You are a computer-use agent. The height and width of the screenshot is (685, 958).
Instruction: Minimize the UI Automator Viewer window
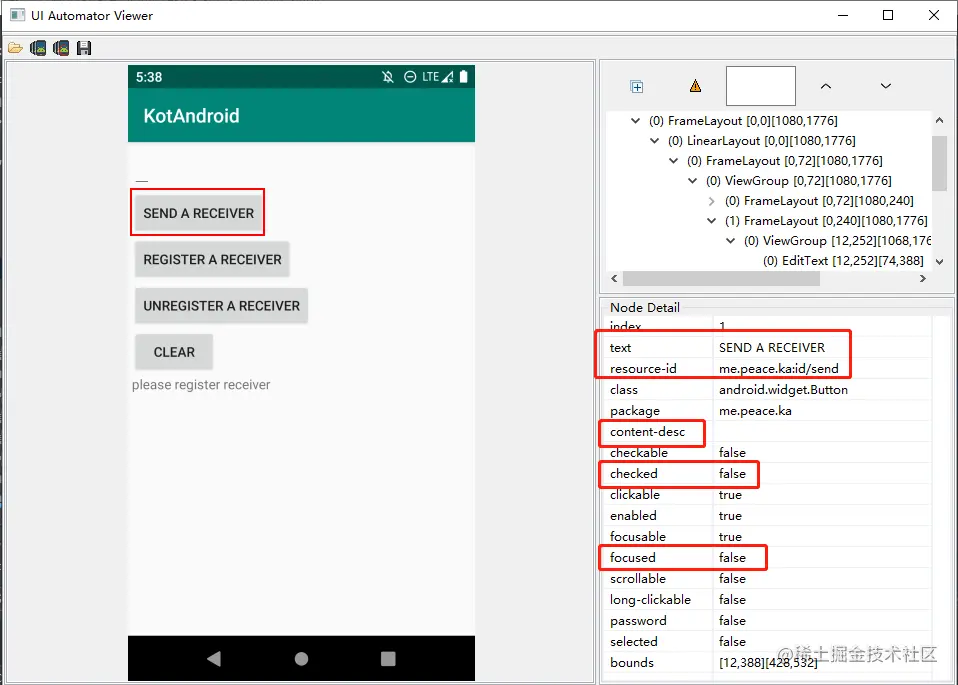tap(843, 15)
